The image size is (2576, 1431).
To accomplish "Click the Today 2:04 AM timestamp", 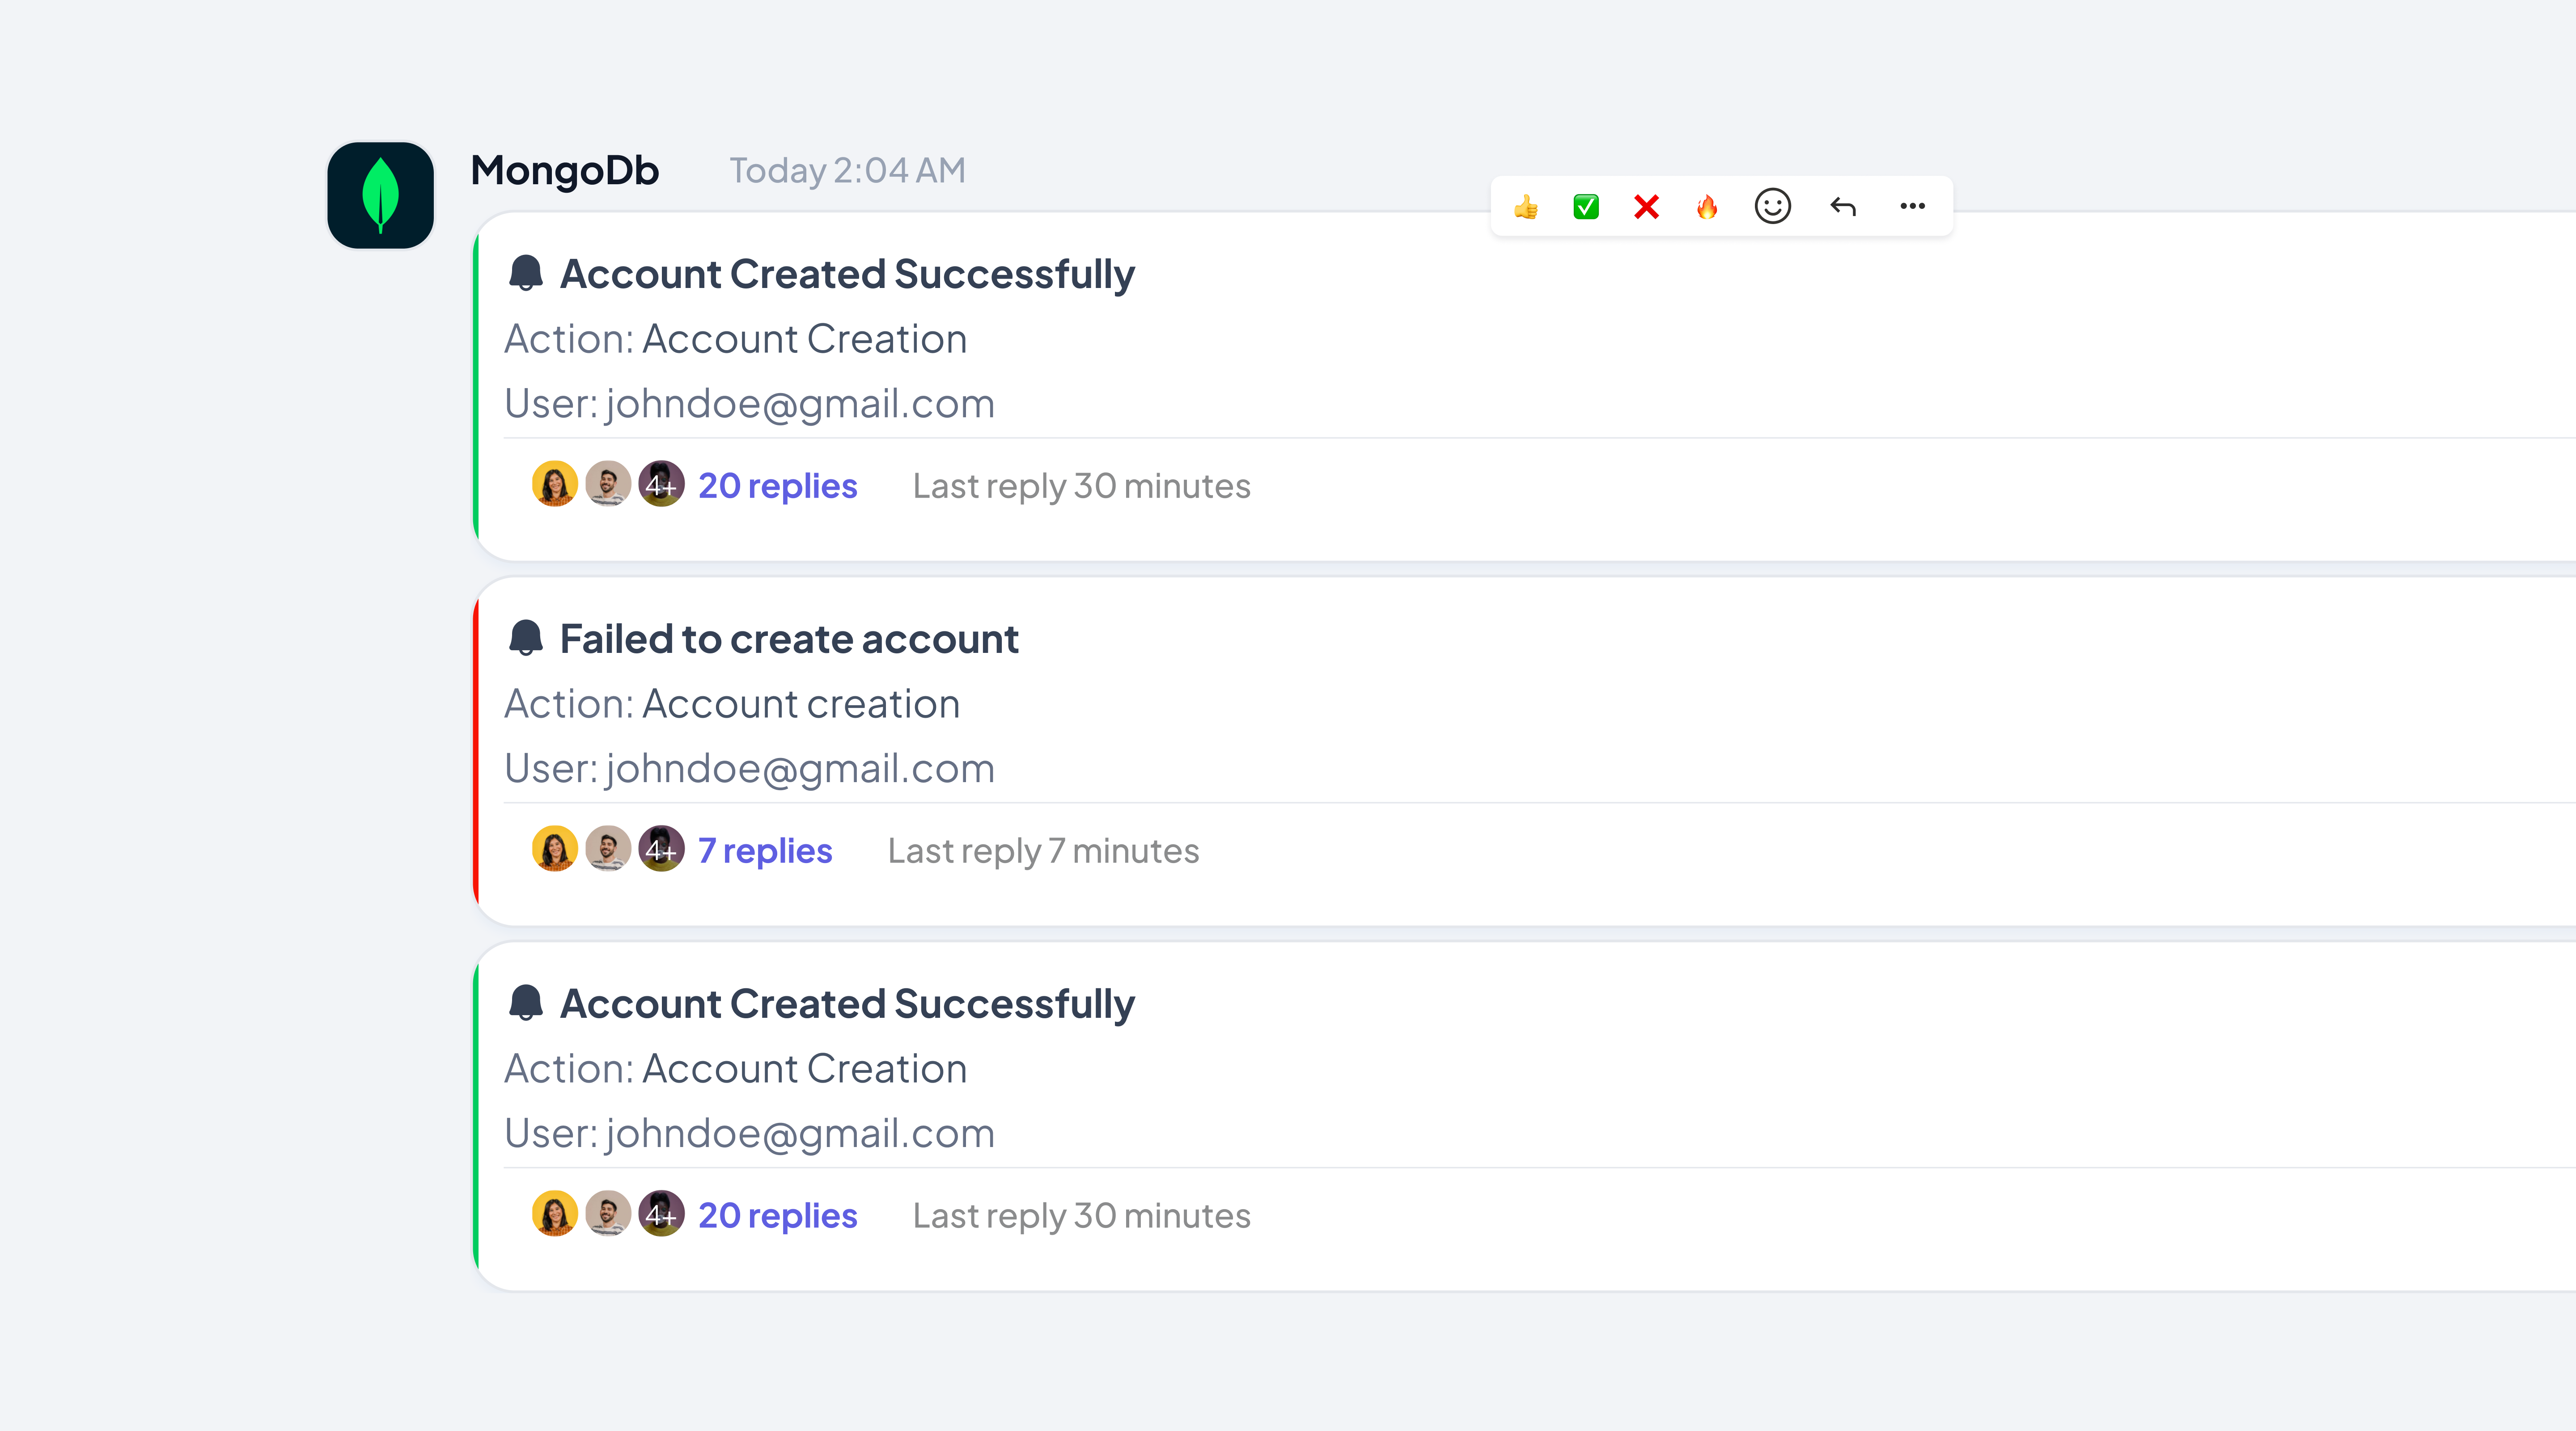I will coord(847,170).
